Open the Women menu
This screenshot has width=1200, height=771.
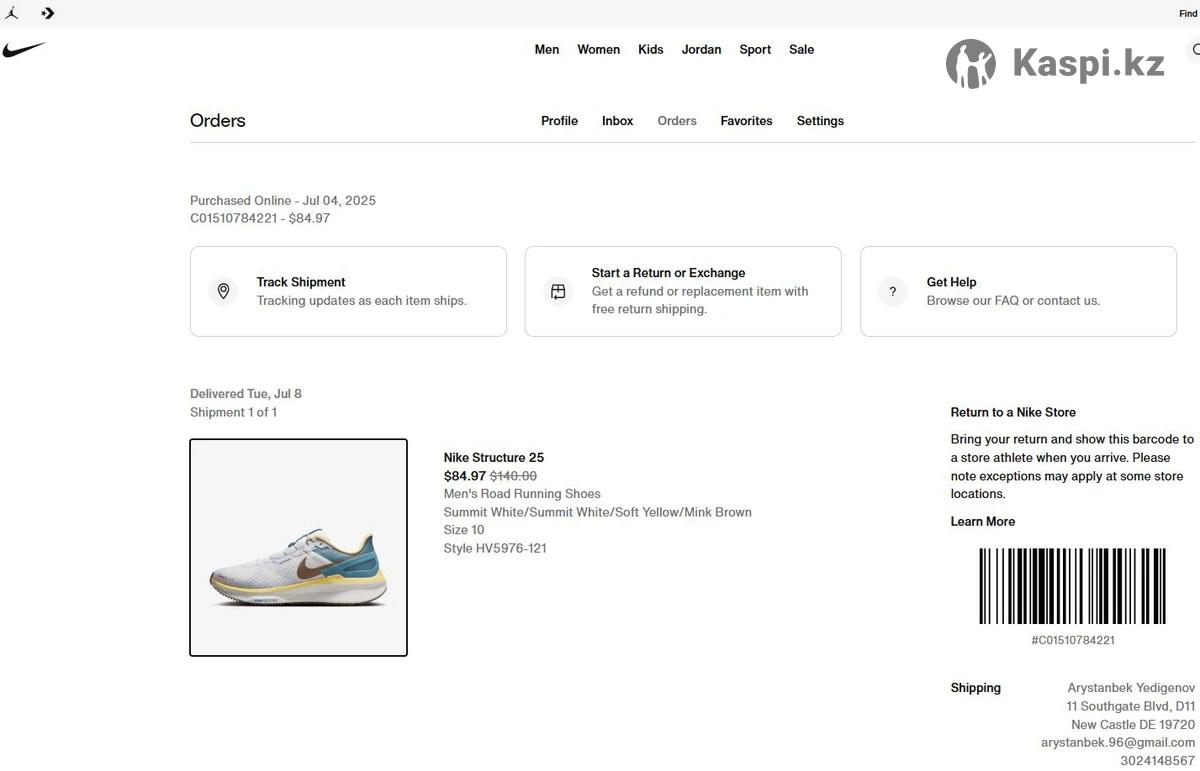(x=598, y=49)
